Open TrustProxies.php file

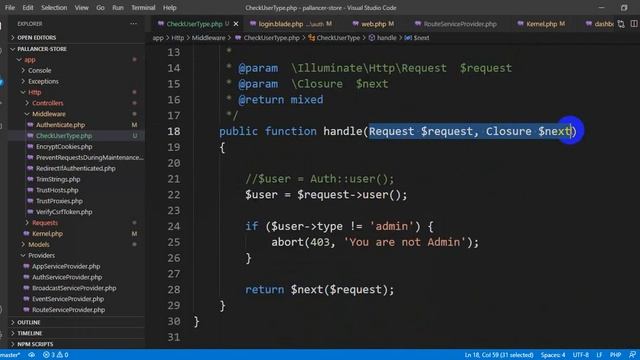click(x=76, y=201)
